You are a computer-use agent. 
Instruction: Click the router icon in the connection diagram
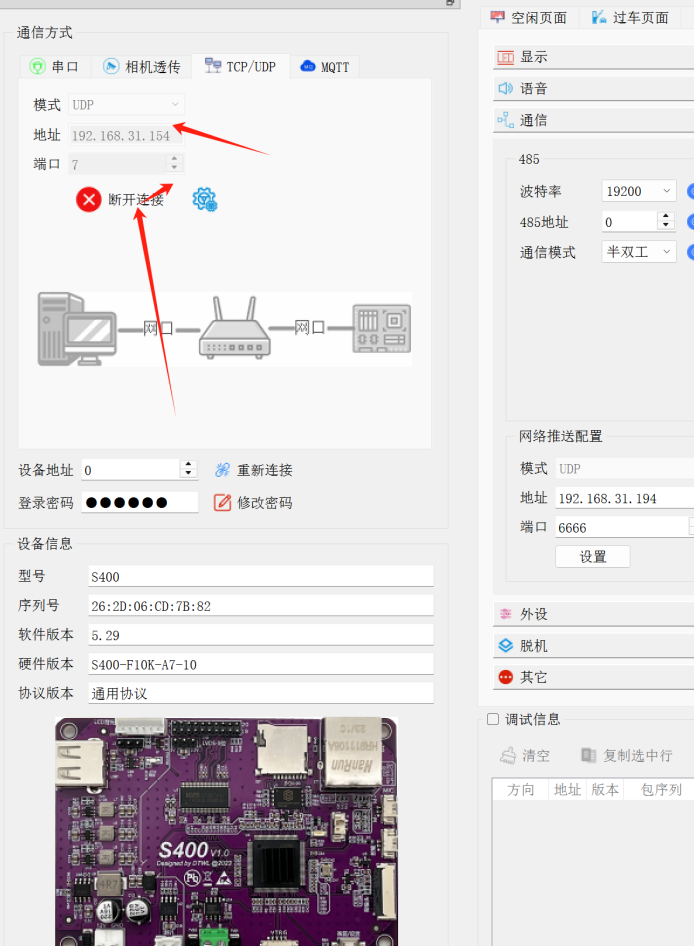pos(235,328)
